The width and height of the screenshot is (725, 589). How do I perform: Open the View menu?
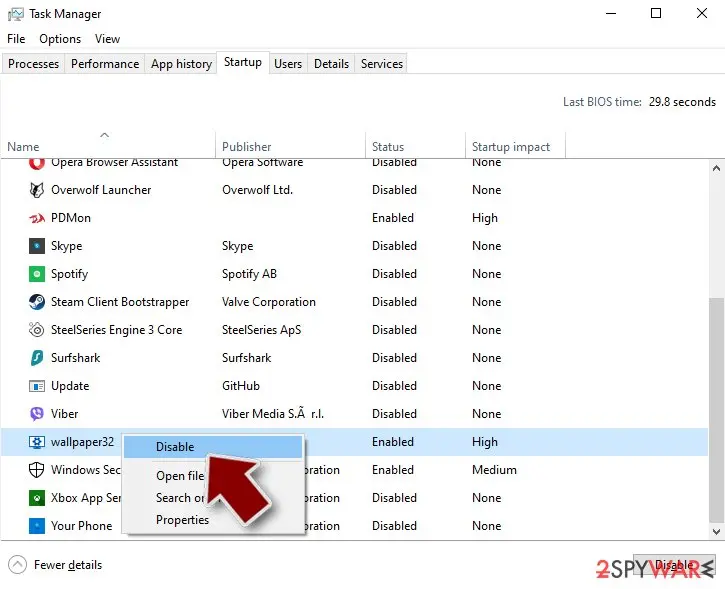pyautogui.click(x=107, y=39)
